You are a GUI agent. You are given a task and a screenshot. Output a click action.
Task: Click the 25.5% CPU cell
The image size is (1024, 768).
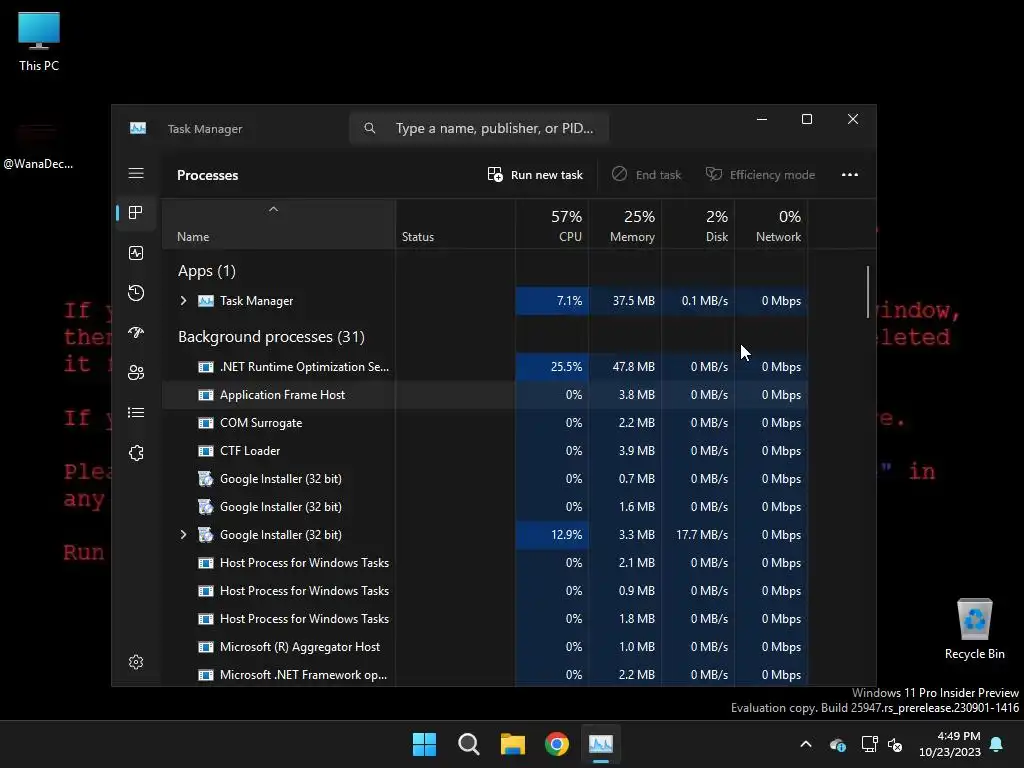[x=552, y=367]
